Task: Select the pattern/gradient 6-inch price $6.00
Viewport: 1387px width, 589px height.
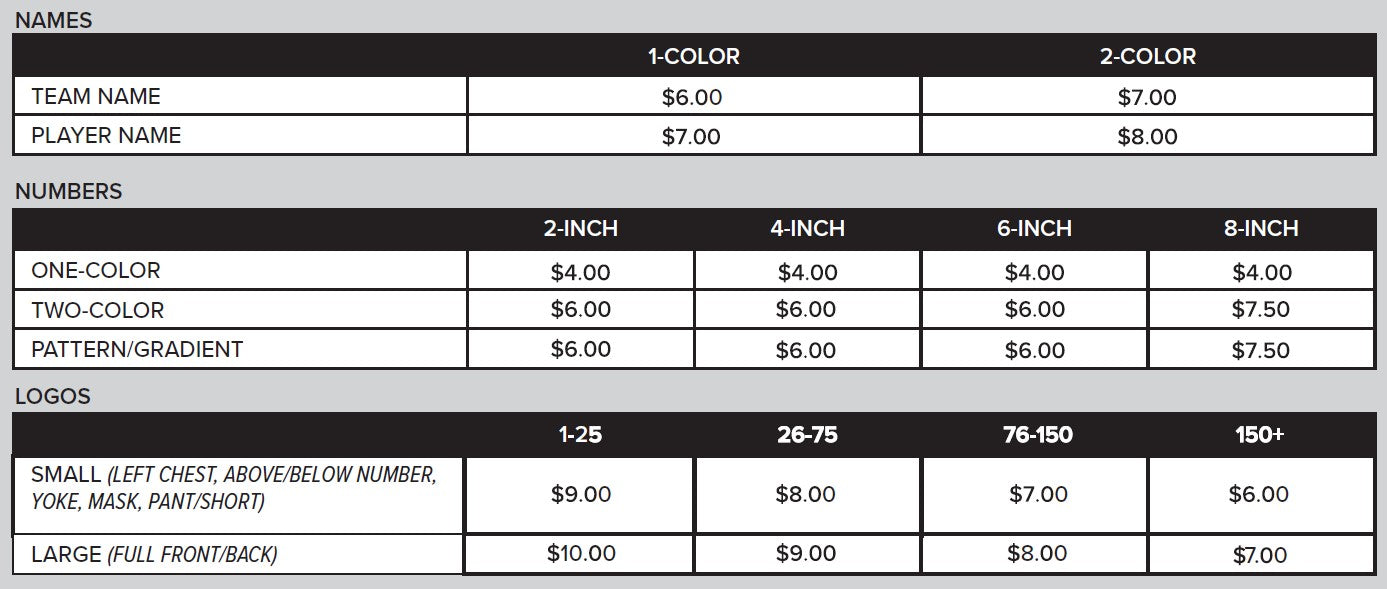Action: (1034, 350)
